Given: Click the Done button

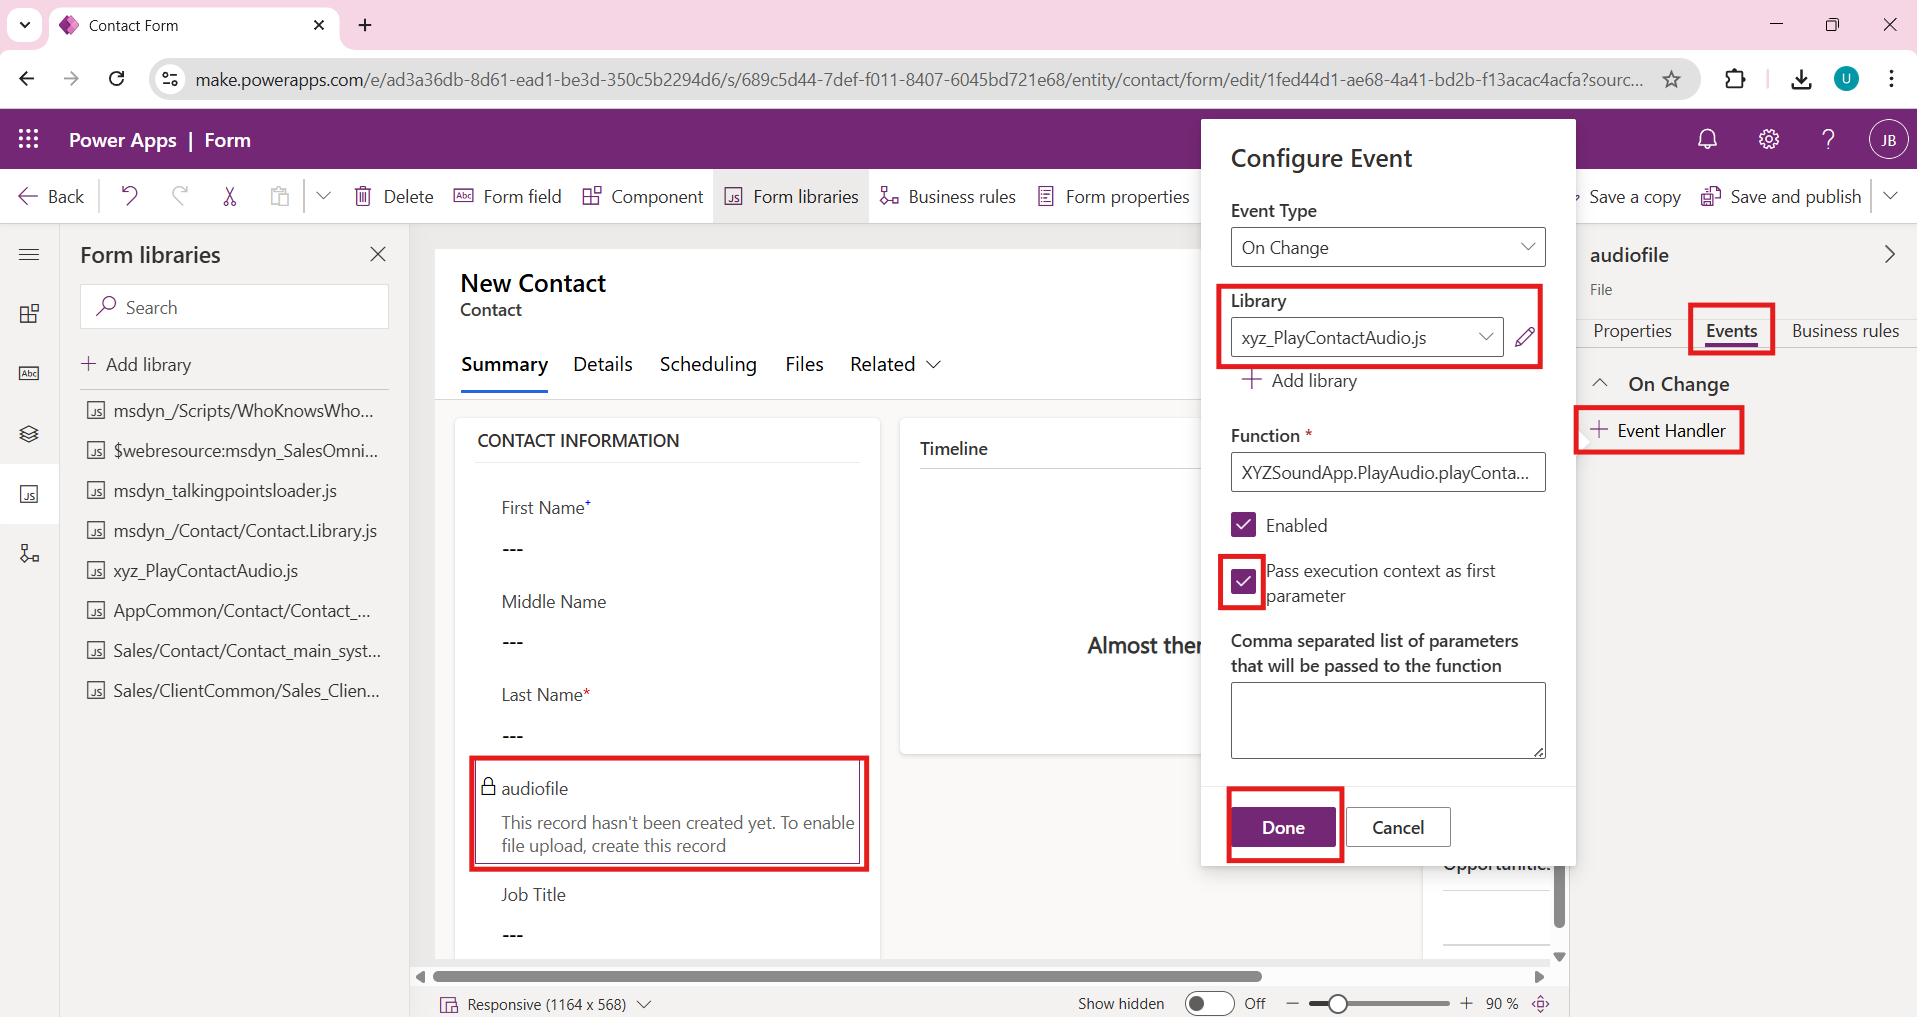Looking at the screenshot, I should click(1283, 827).
